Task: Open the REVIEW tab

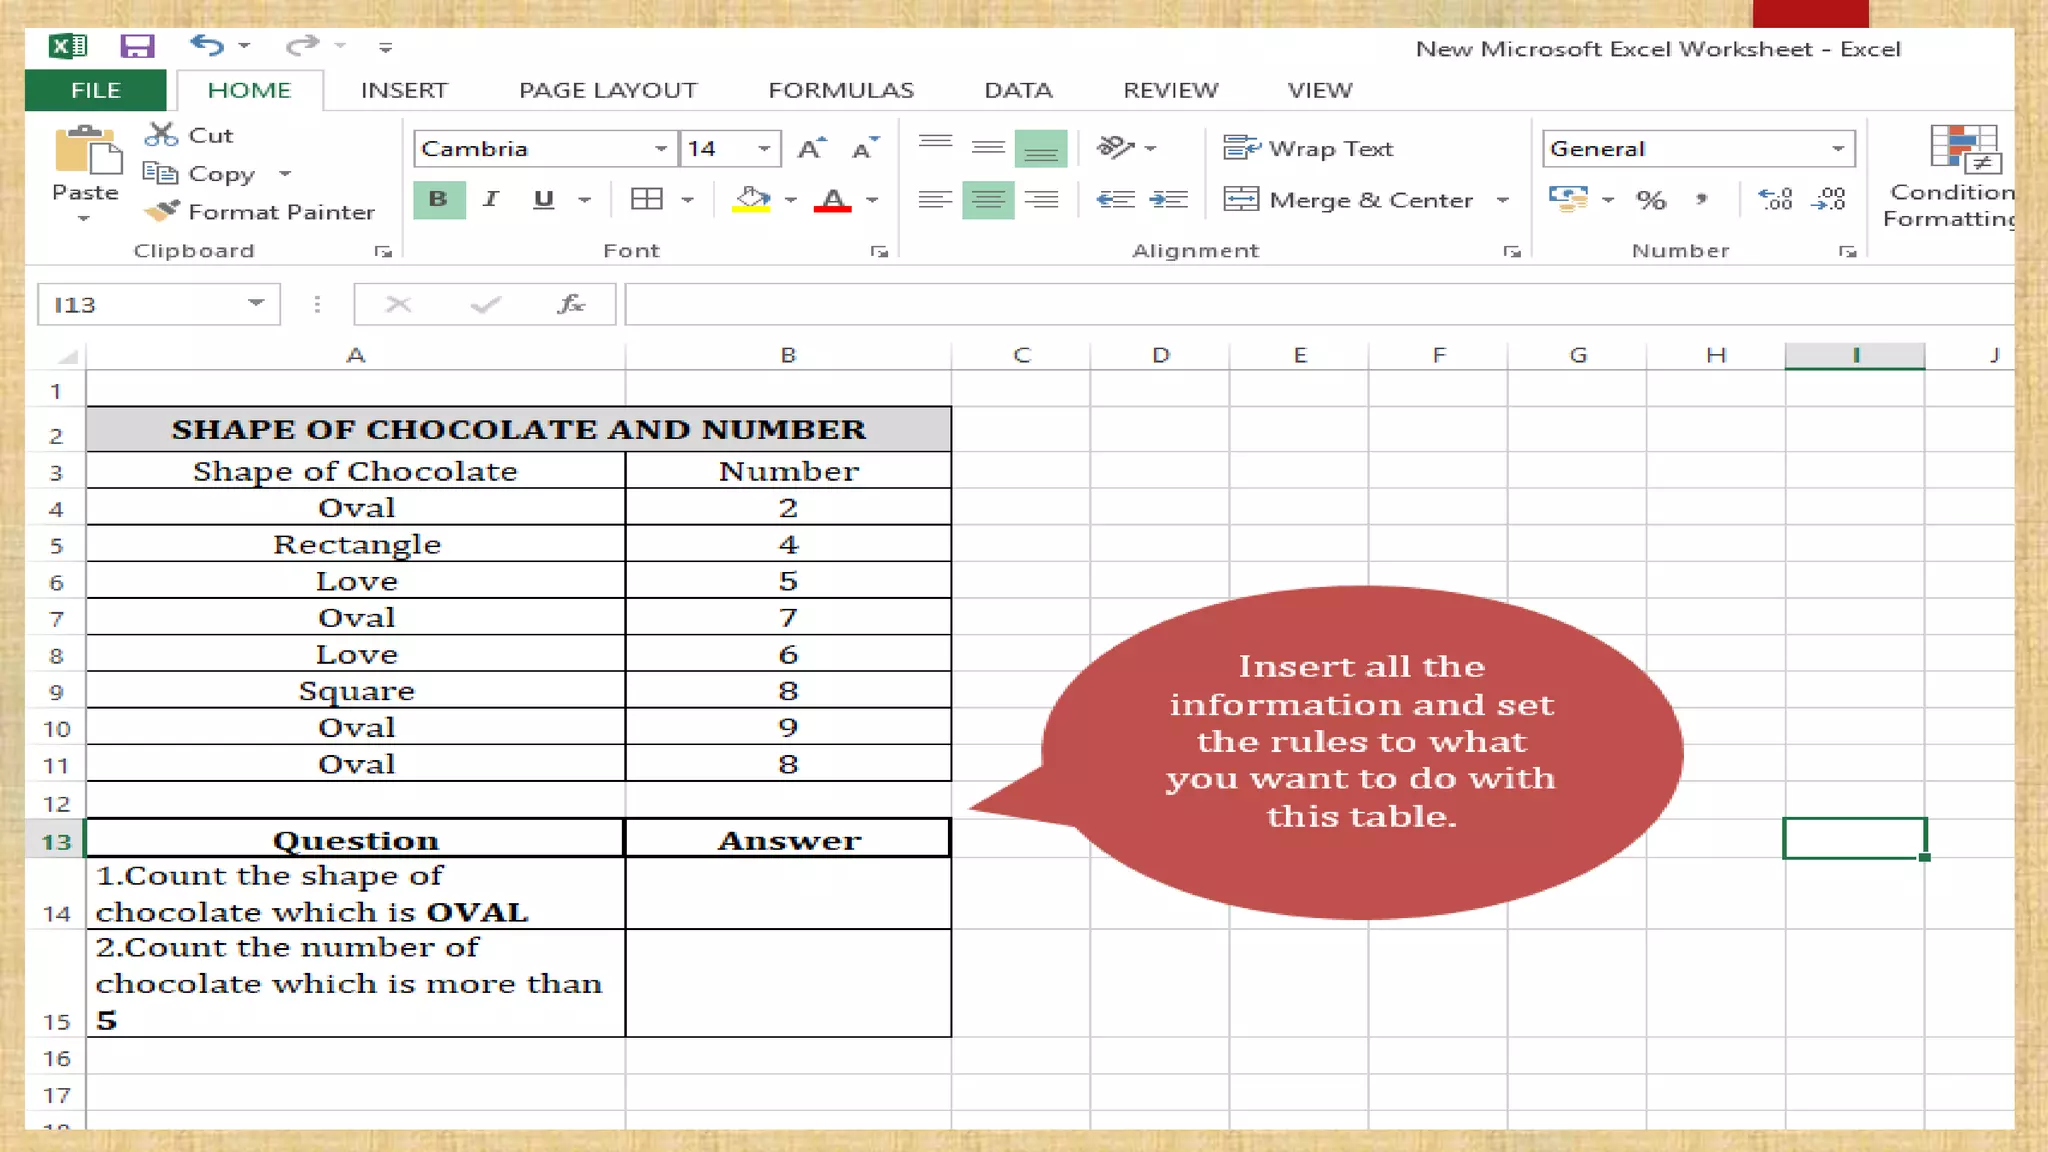Action: (1170, 90)
